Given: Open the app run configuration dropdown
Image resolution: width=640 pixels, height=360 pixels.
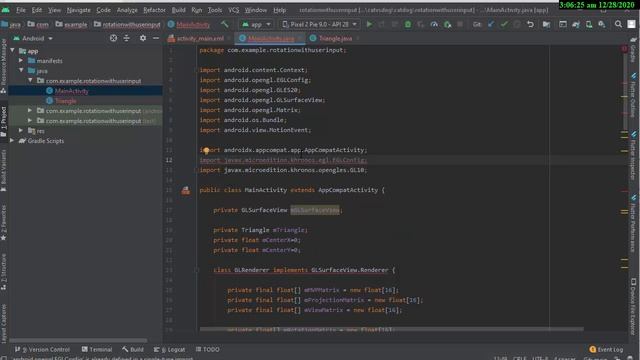Looking at the screenshot, I should coord(256,24).
